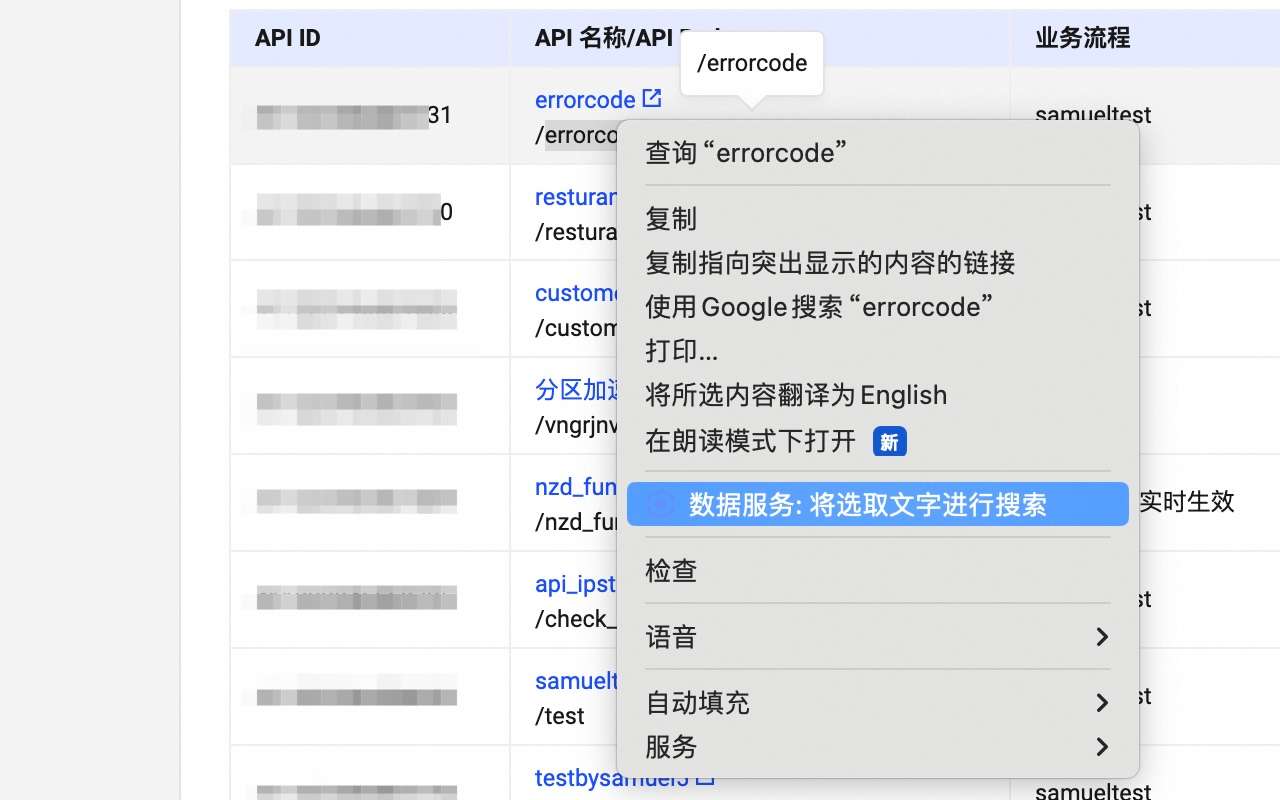Click the /vngrjnv API path text
This screenshot has height=800, width=1280.
coord(578,425)
